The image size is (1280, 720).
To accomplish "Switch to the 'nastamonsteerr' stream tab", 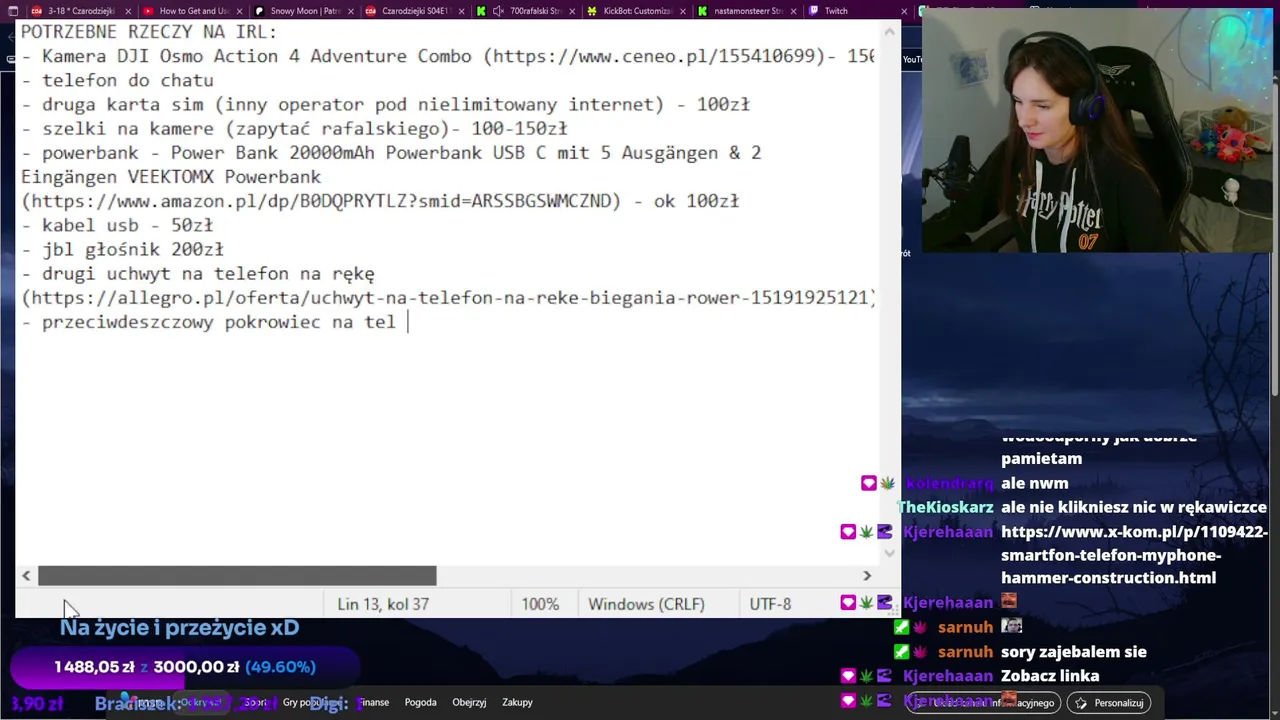I will 748,11.
